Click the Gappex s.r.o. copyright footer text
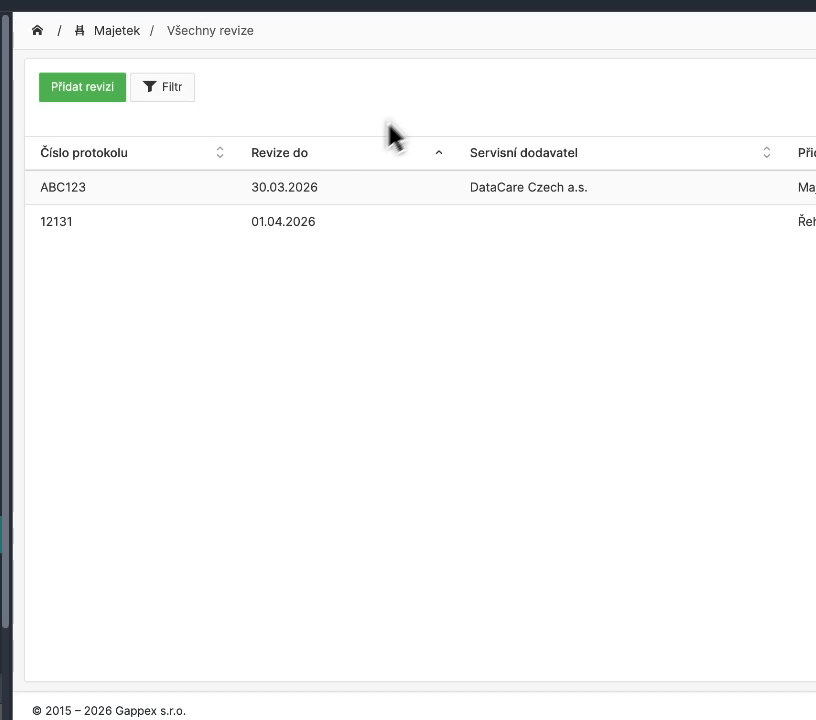Screen dimensions: 816x720 (109, 711)
